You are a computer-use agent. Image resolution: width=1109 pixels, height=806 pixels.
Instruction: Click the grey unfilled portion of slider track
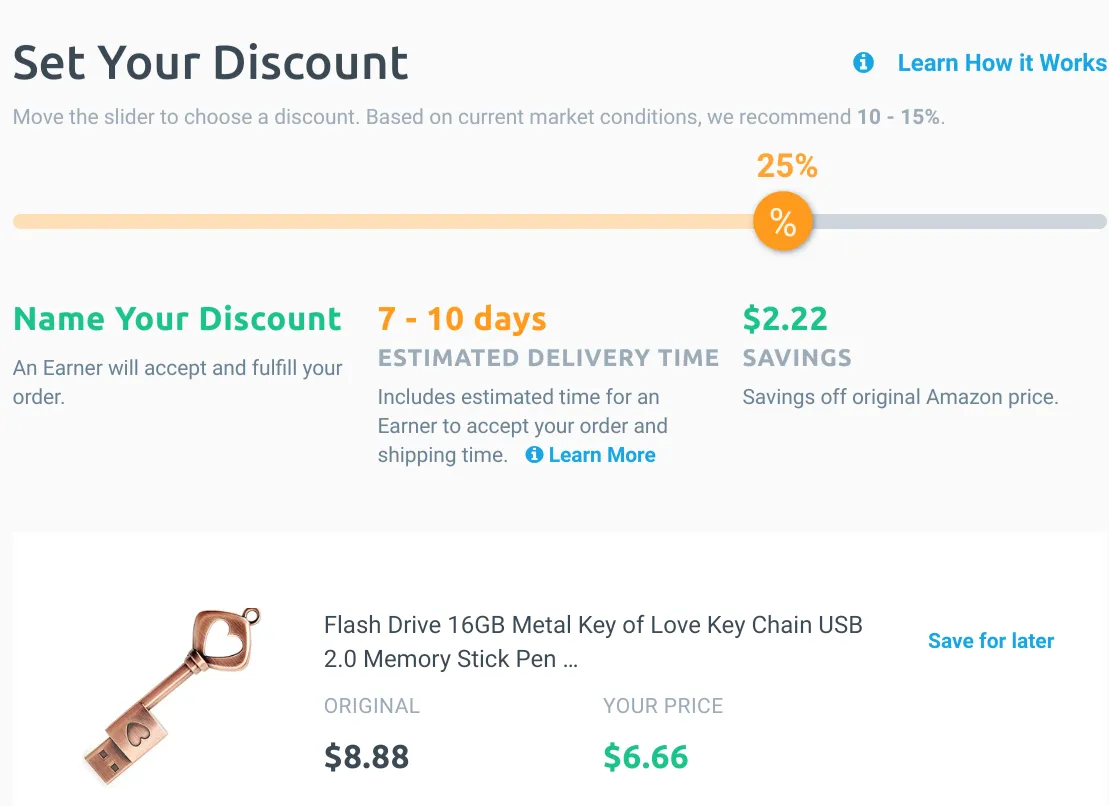click(x=960, y=221)
